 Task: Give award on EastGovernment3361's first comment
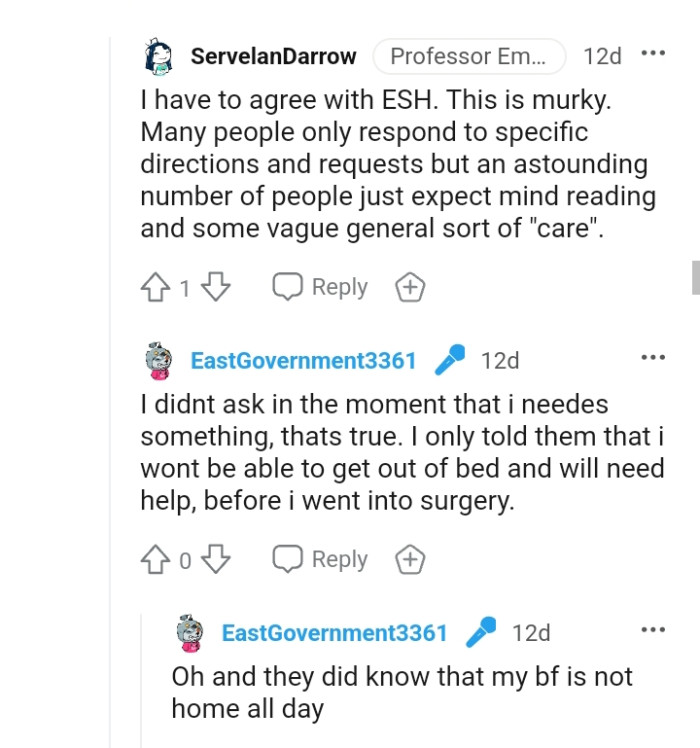coord(410,560)
